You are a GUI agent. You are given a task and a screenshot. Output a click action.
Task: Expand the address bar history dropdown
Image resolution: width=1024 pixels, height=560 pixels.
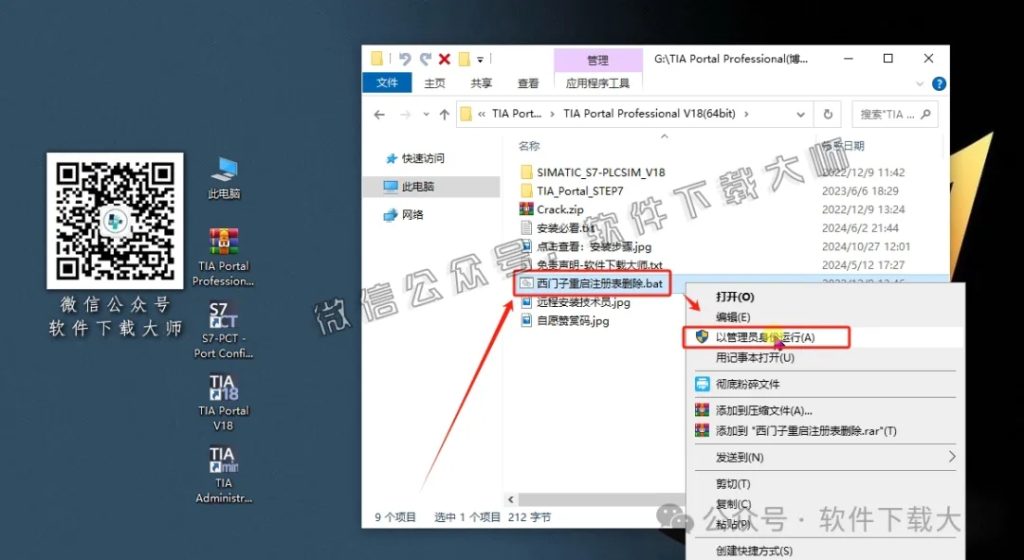801,114
